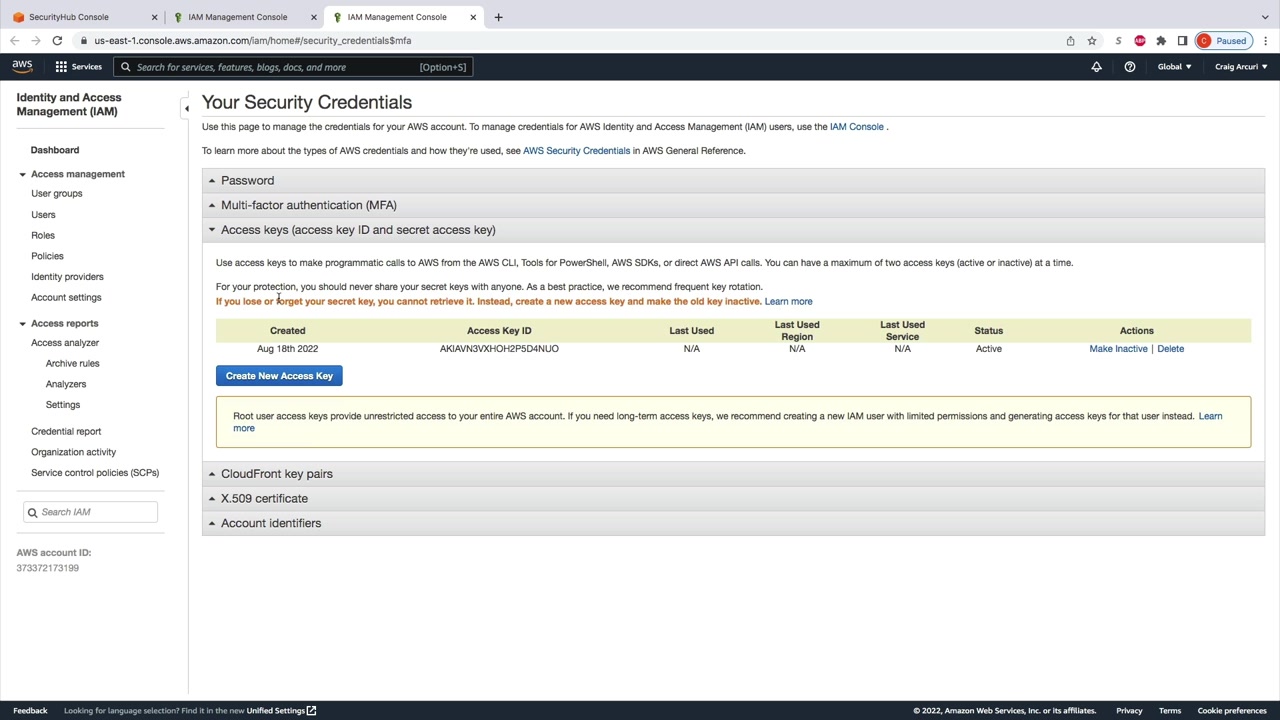1280x720 pixels.
Task: Bookmark this page with the star icon
Action: click(1092, 41)
